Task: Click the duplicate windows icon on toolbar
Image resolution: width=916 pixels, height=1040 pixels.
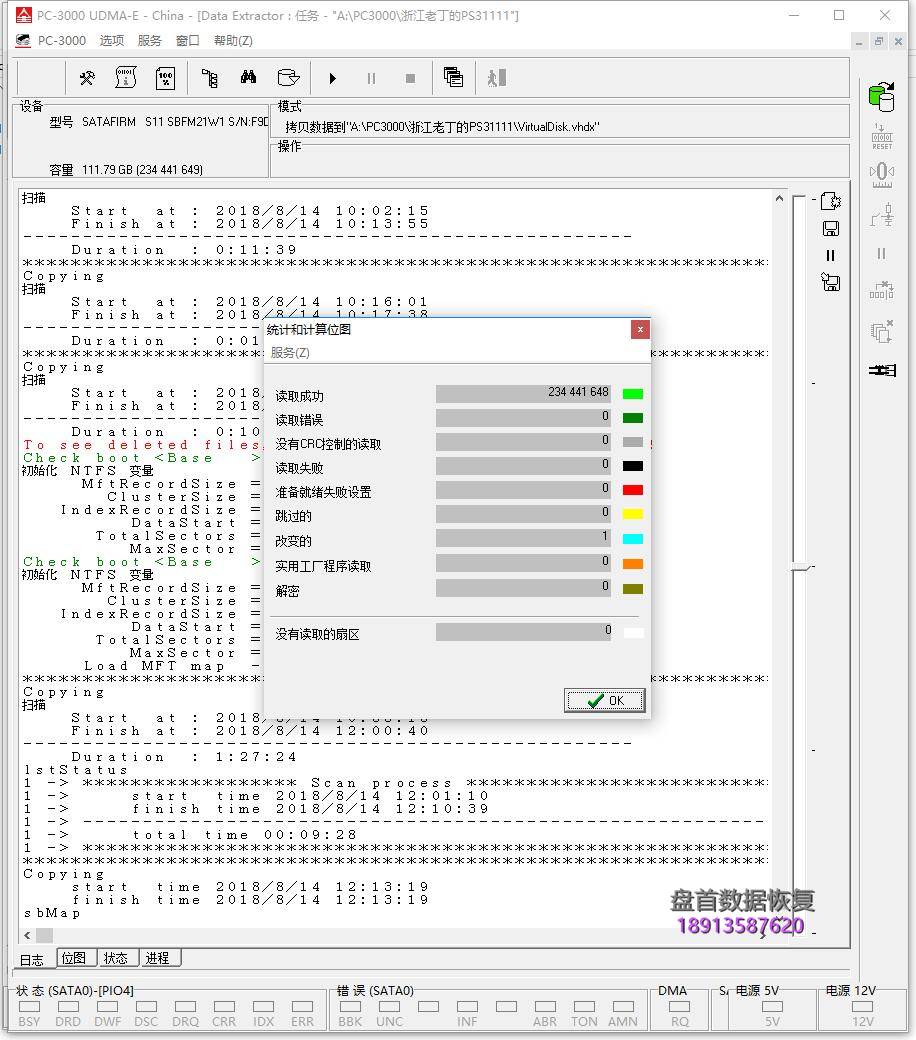Action: (x=455, y=79)
